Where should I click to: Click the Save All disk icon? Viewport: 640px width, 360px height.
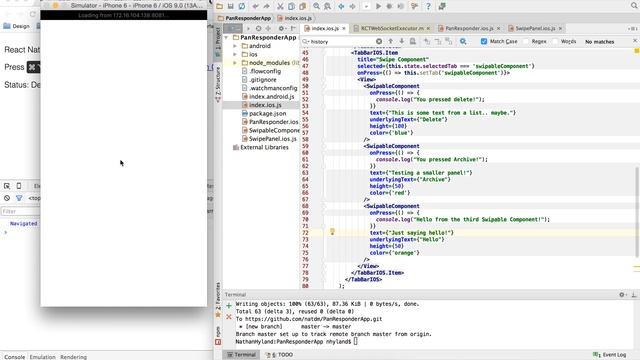click(x=231, y=6)
